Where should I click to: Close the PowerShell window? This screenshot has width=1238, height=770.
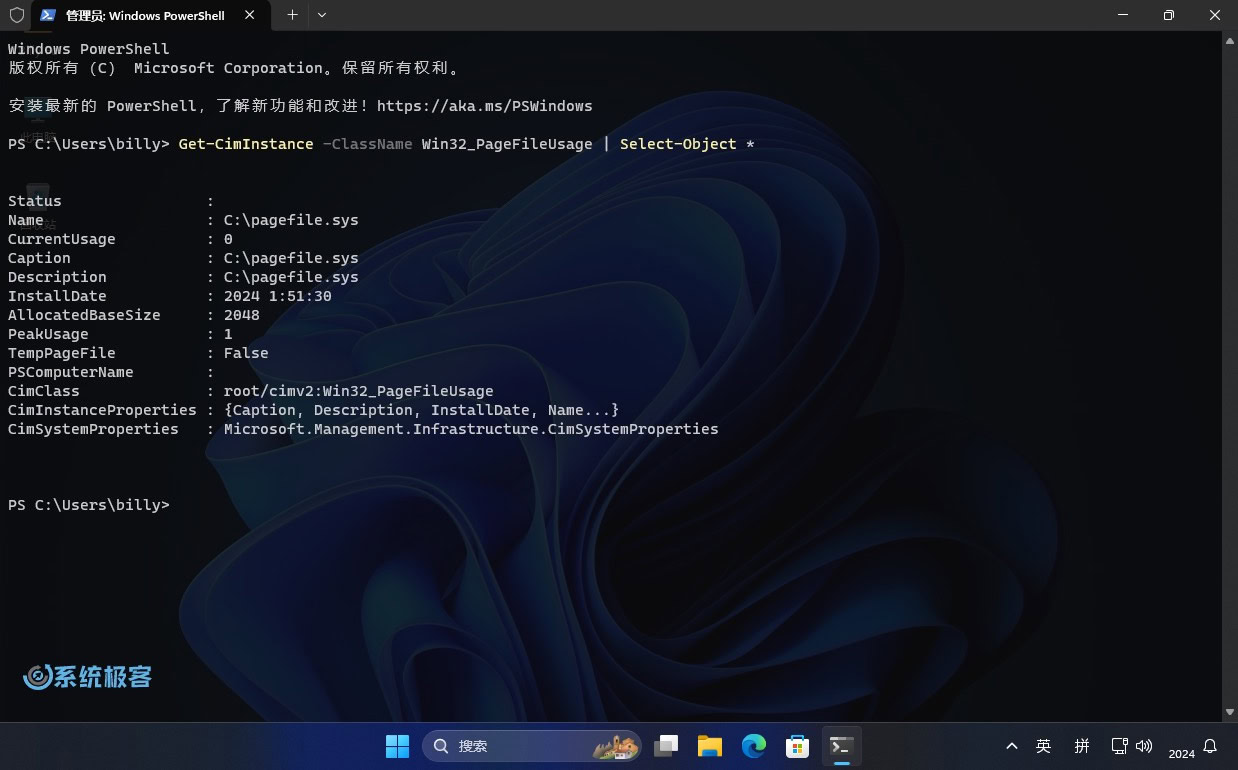click(x=1215, y=15)
